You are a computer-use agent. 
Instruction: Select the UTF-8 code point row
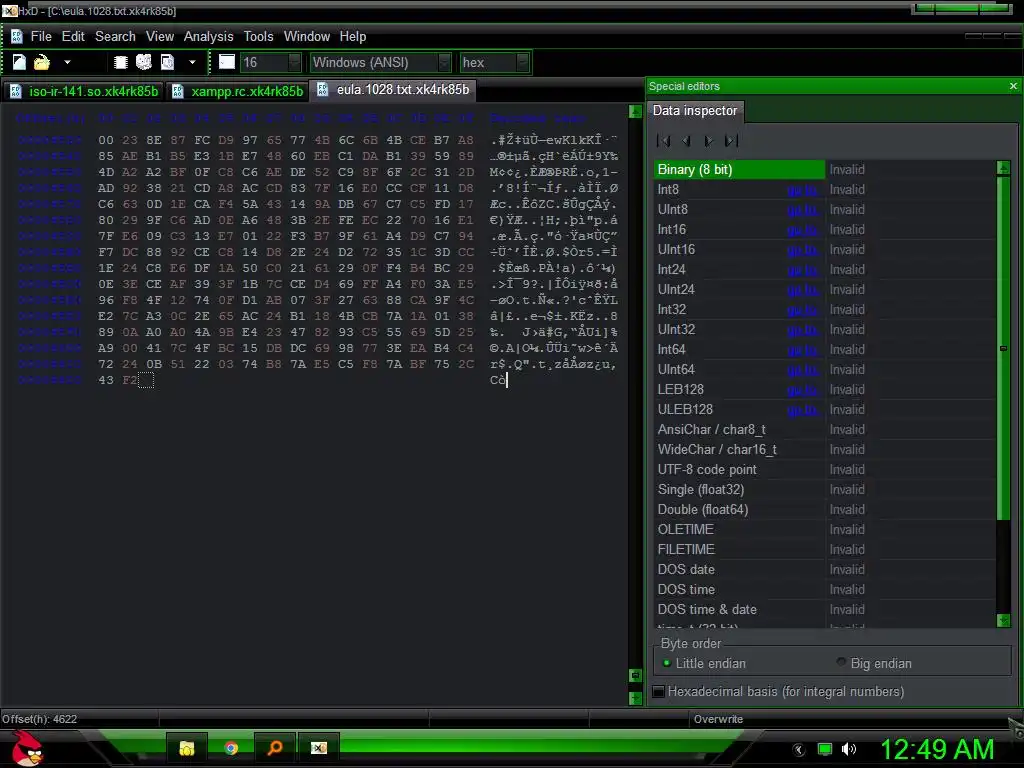(825, 470)
